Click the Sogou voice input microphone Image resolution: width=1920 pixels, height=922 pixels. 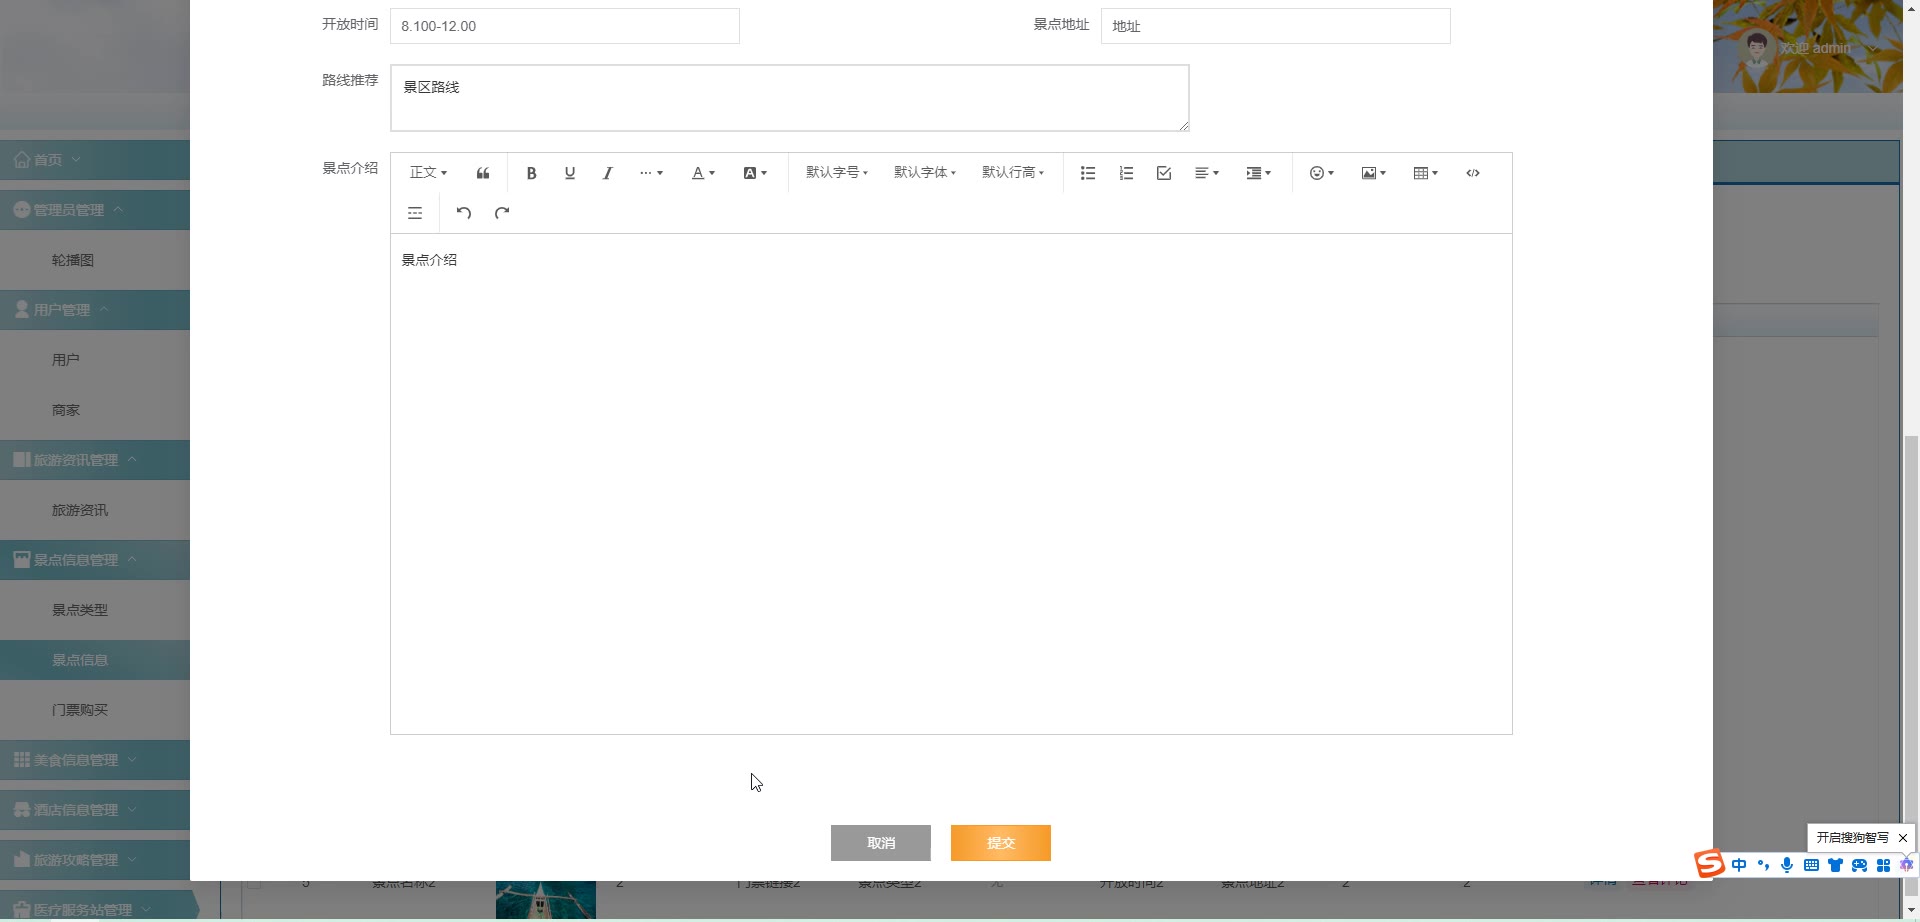pyautogui.click(x=1787, y=865)
